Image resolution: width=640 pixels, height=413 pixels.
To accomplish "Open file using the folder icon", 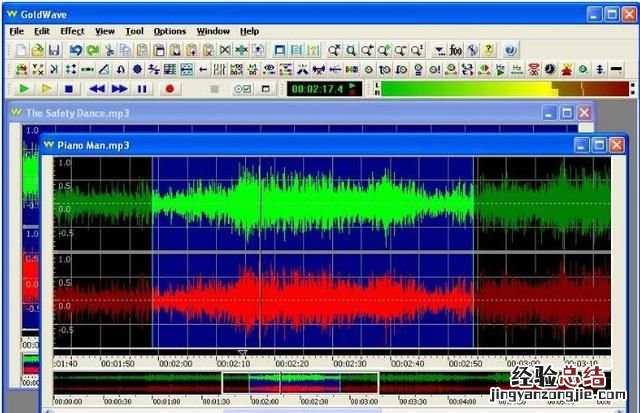I will click(x=38, y=49).
